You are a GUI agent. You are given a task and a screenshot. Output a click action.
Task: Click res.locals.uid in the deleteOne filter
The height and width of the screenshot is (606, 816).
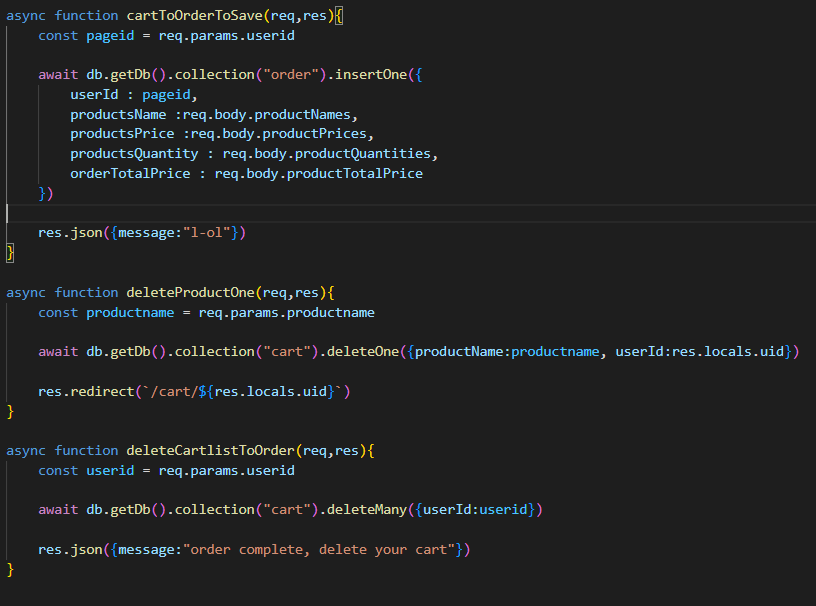(x=728, y=352)
